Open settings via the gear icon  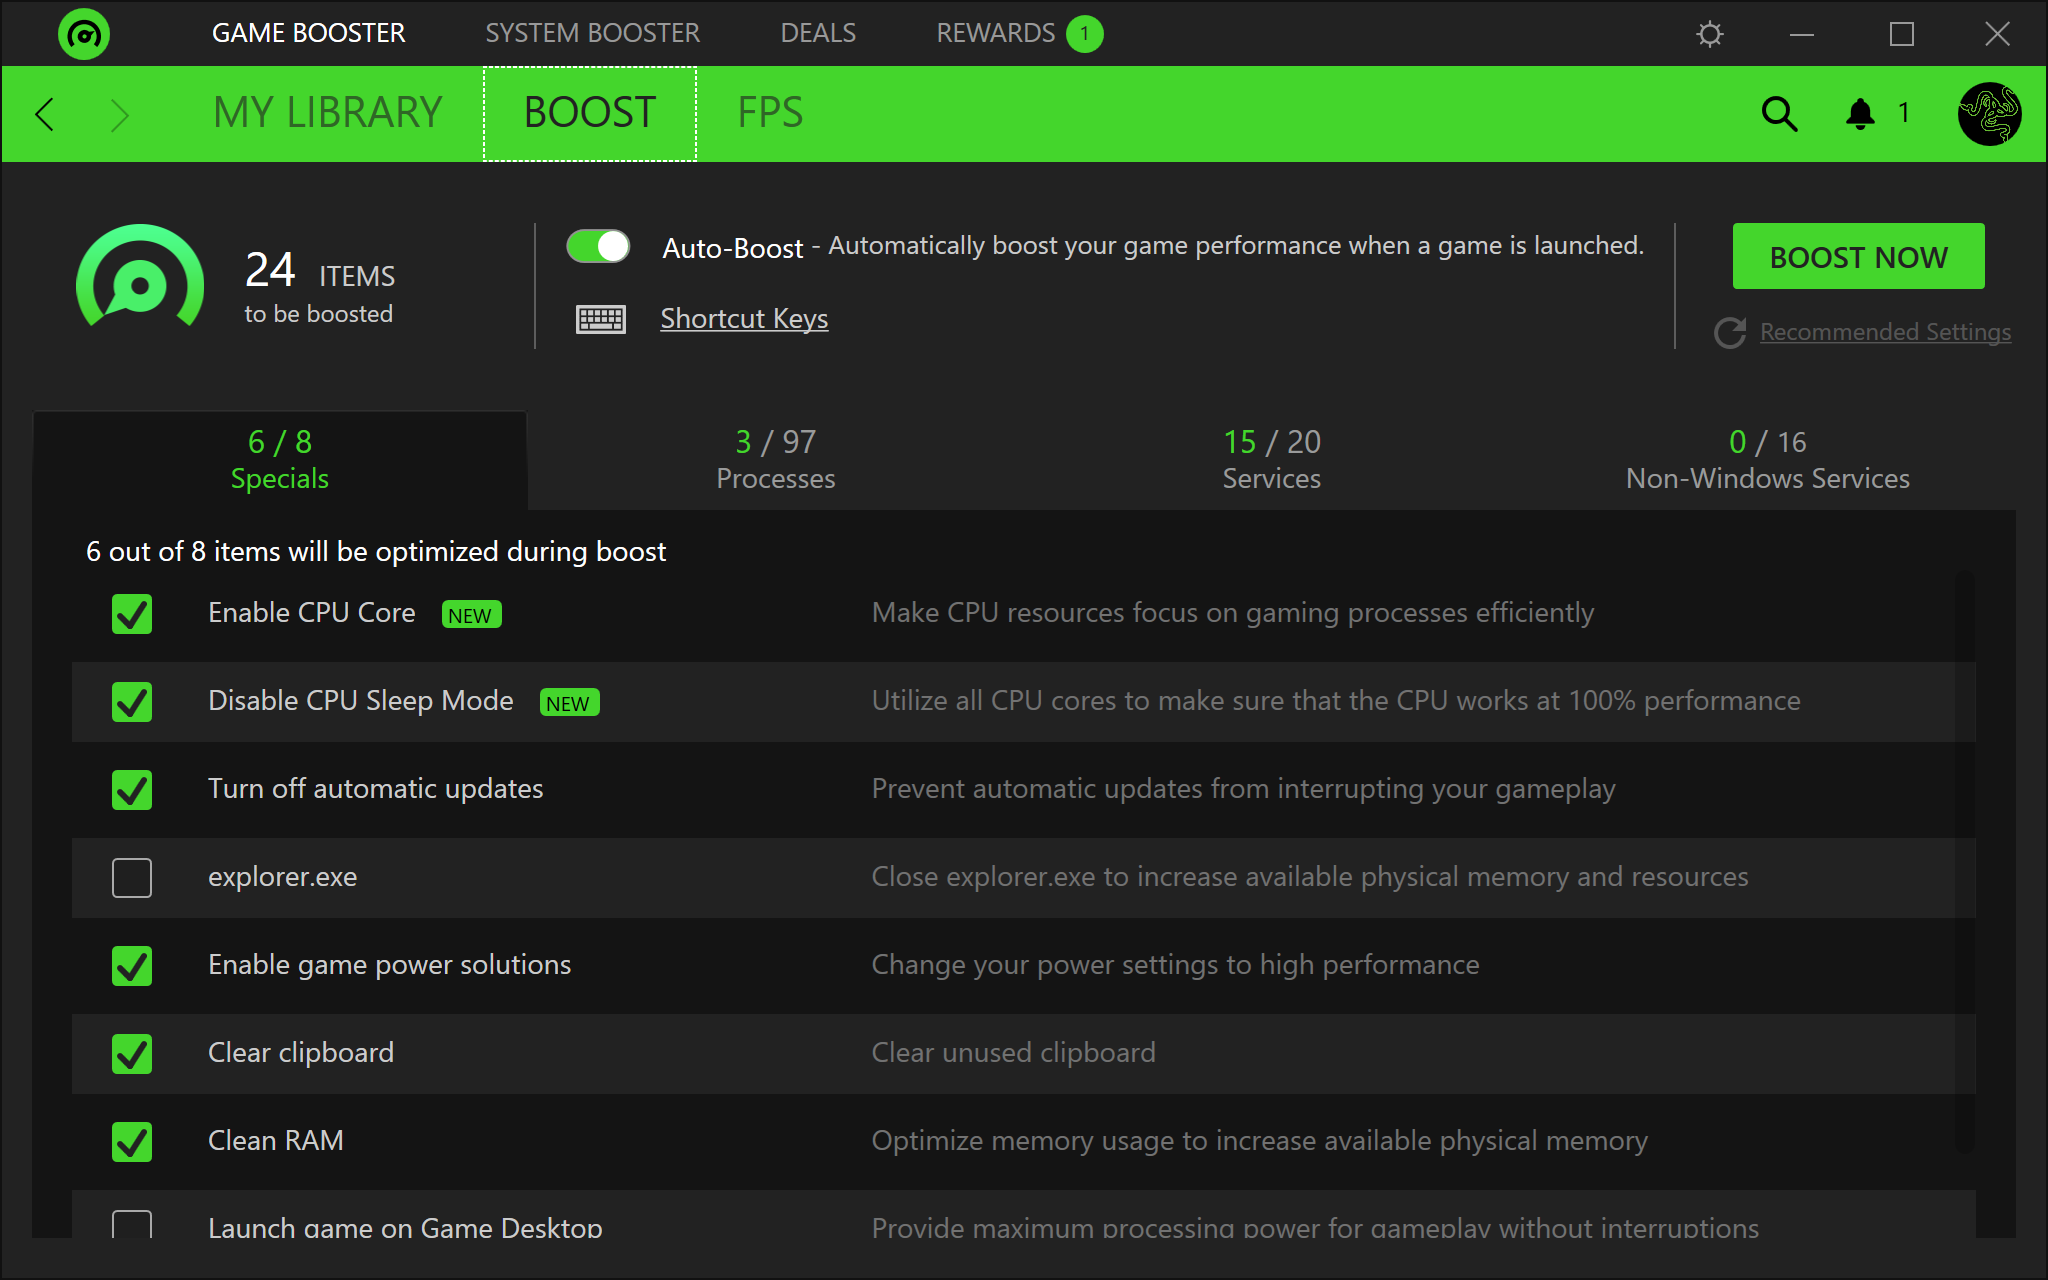tap(1710, 34)
